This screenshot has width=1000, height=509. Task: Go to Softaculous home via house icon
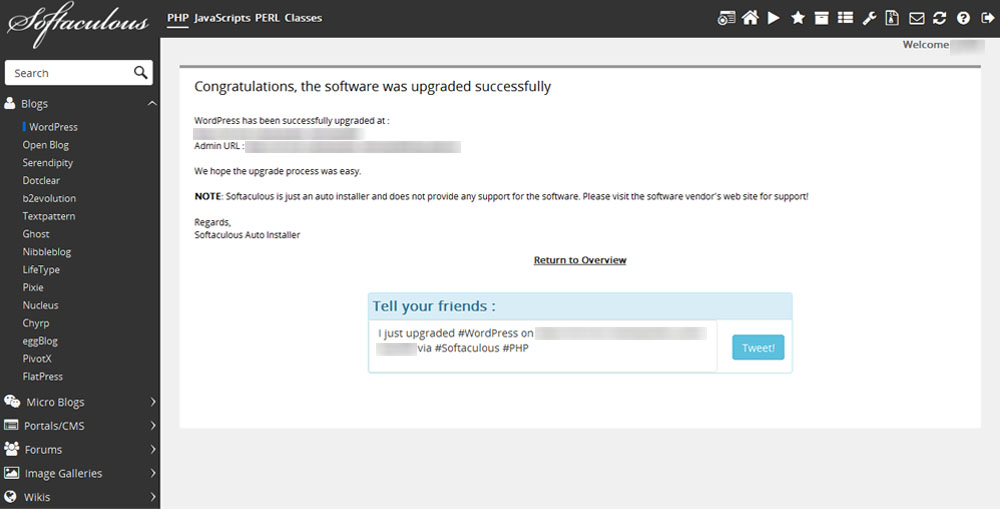click(x=750, y=18)
